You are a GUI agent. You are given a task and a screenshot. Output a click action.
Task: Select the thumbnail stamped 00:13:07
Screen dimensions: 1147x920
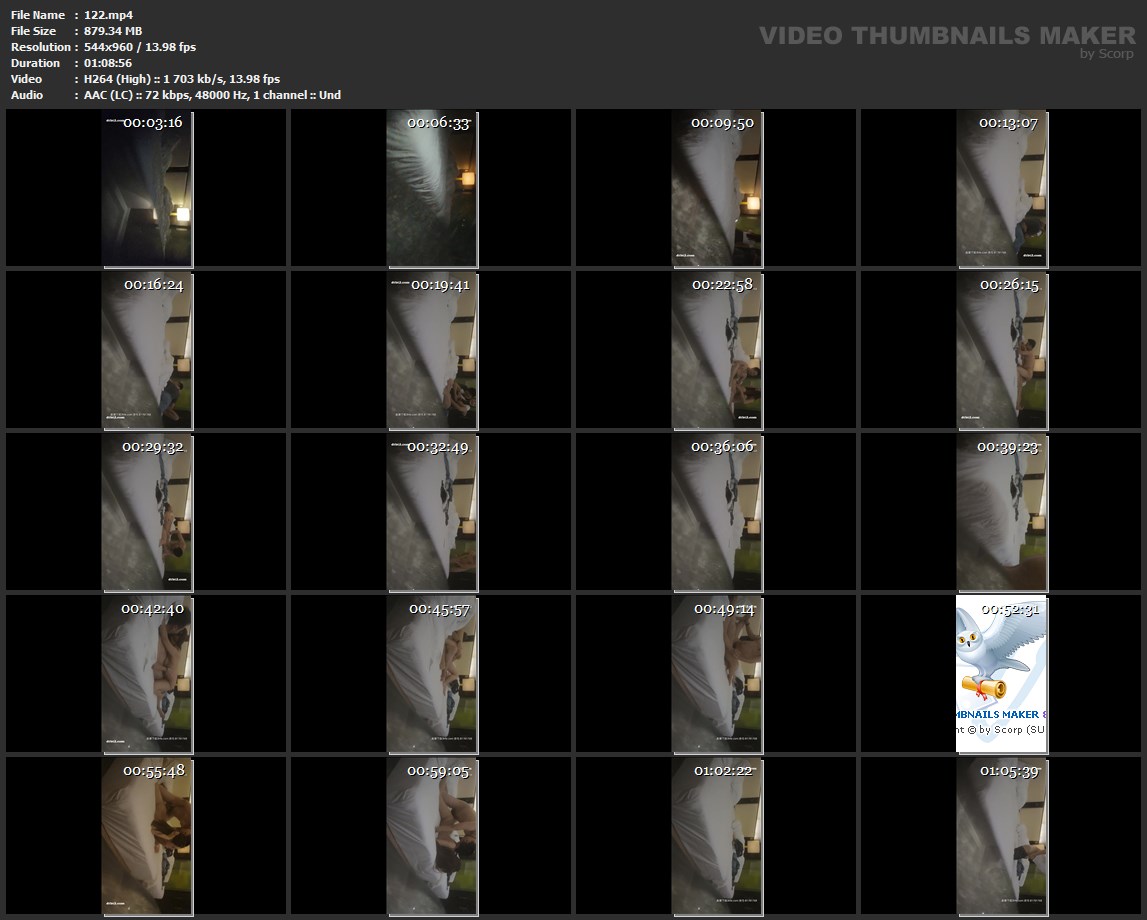1001,189
